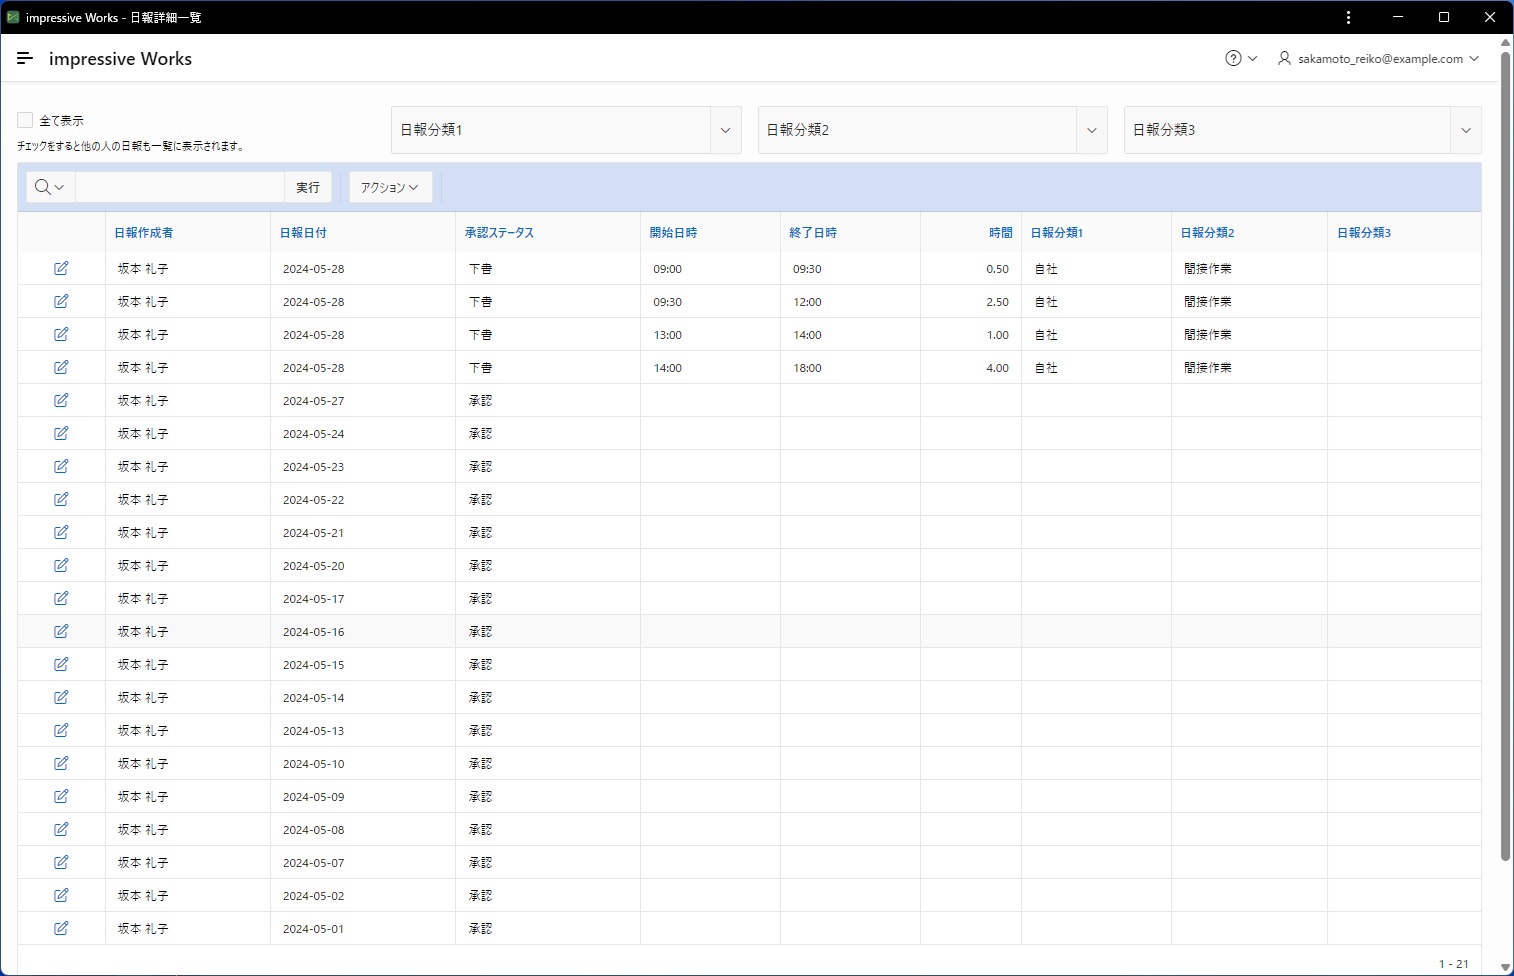Select the 2.50 hours cell
This screenshot has height=976, width=1514.
970,302
